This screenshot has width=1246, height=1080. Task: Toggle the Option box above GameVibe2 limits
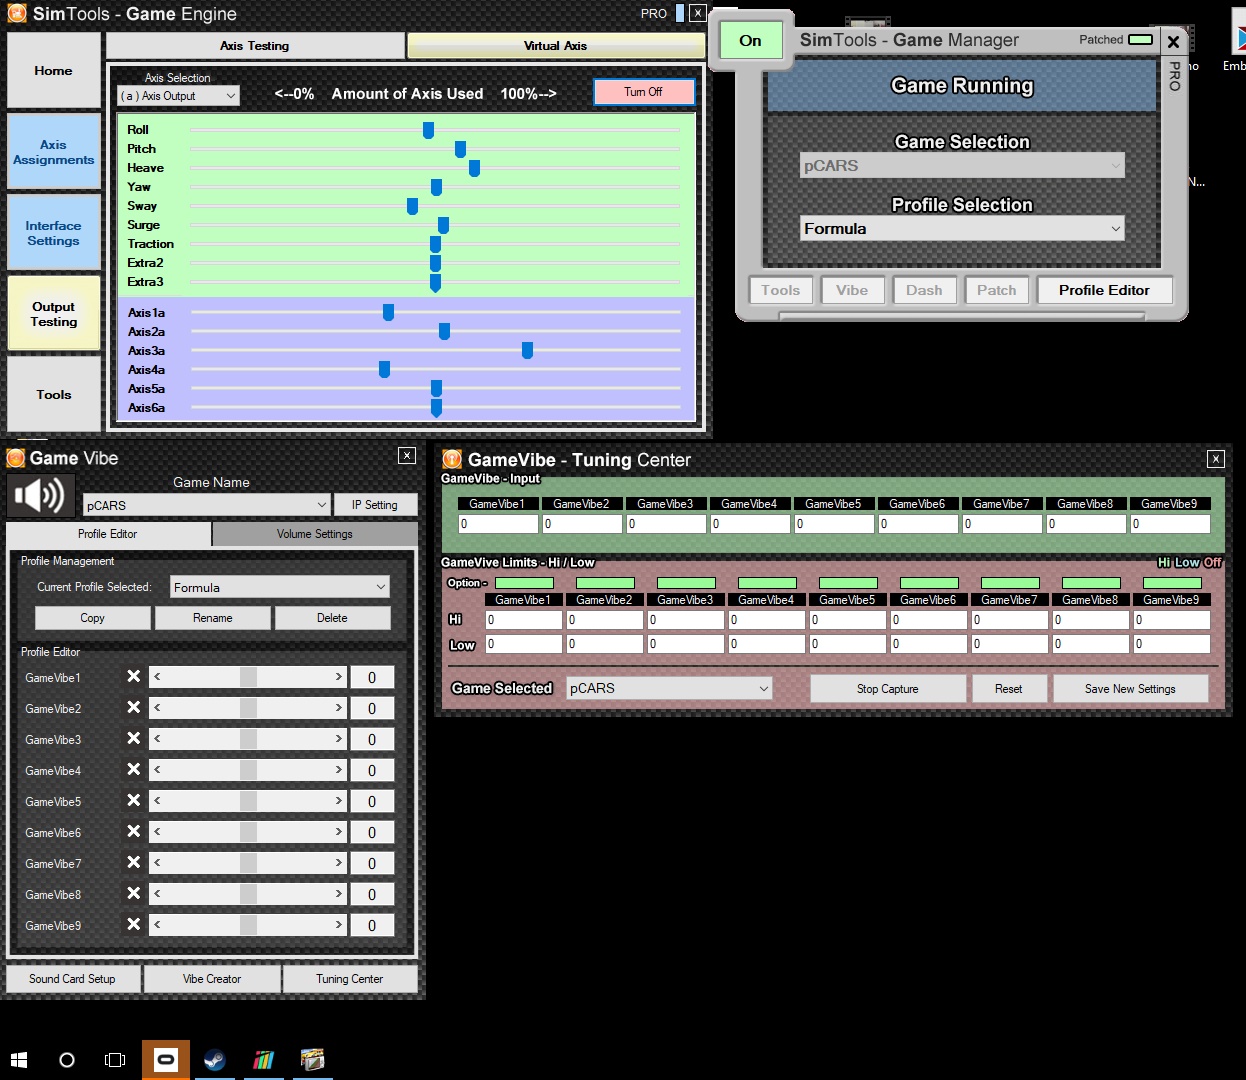click(x=606, y=583)
